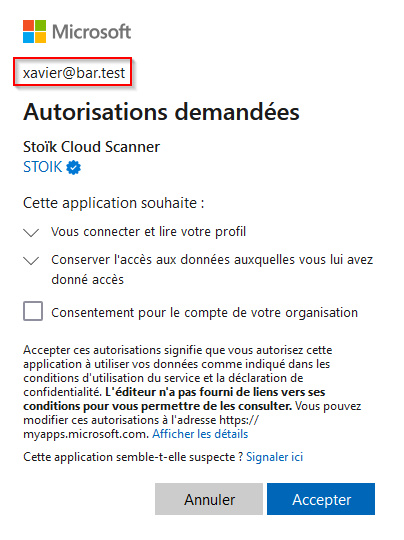Click the 'Consentement pour le compte de votre organisation' label
Screen dimensions: 404x540
205,312
